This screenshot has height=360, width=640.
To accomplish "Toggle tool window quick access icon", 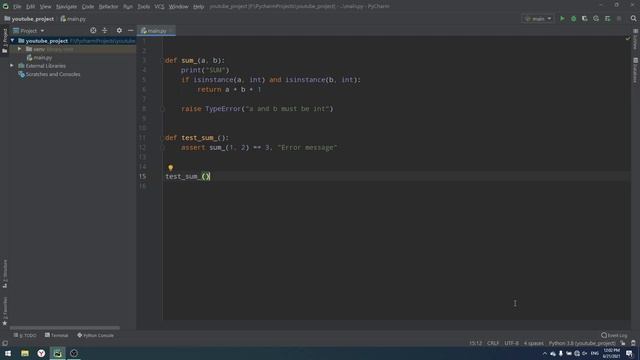I will pos(5,343).
